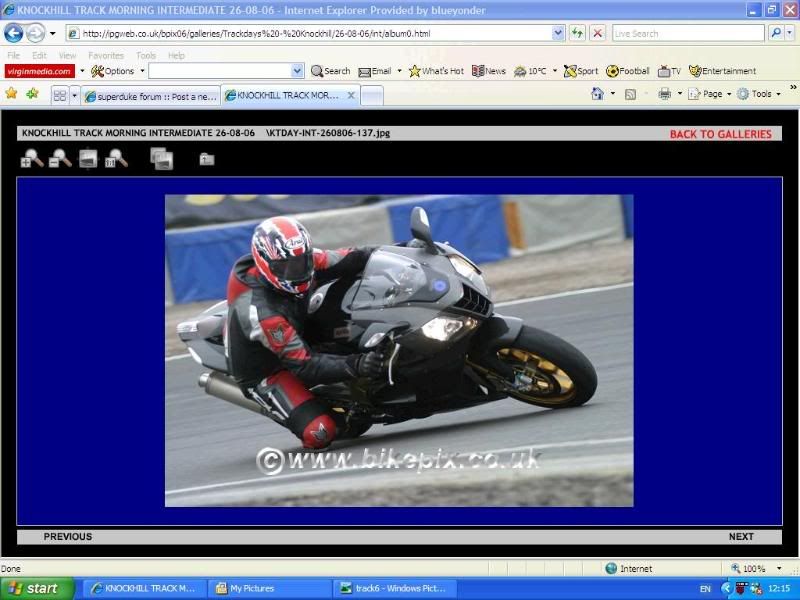Refresh the page with the green arrows button
The height and width of the screenshot is (600, 800).
(x=578, y=33)
